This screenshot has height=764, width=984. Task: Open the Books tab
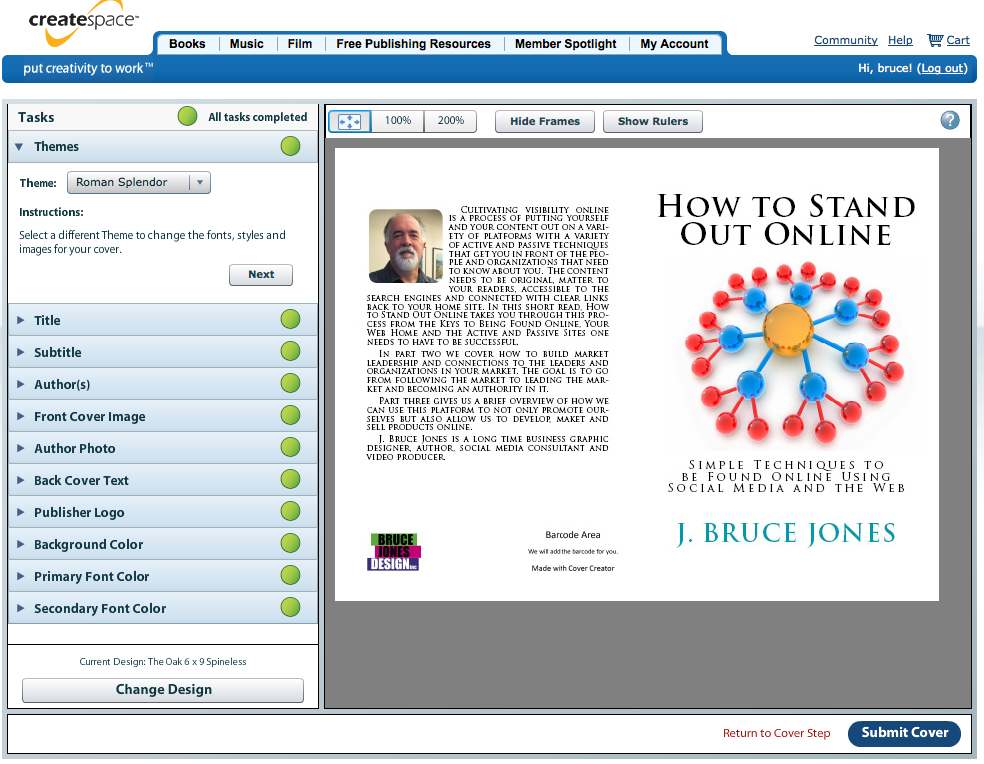coord(187,44)
